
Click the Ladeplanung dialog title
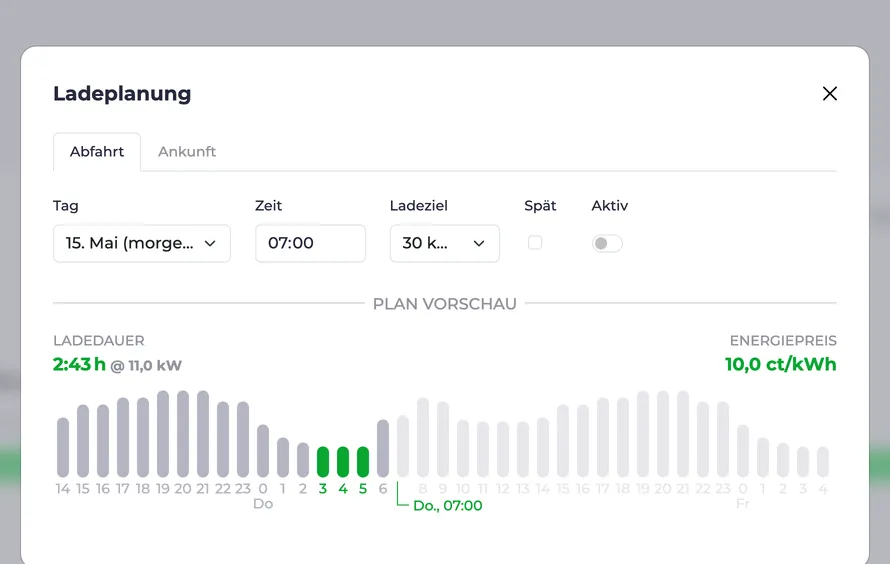pyautogui.click(x=122, y=94)
